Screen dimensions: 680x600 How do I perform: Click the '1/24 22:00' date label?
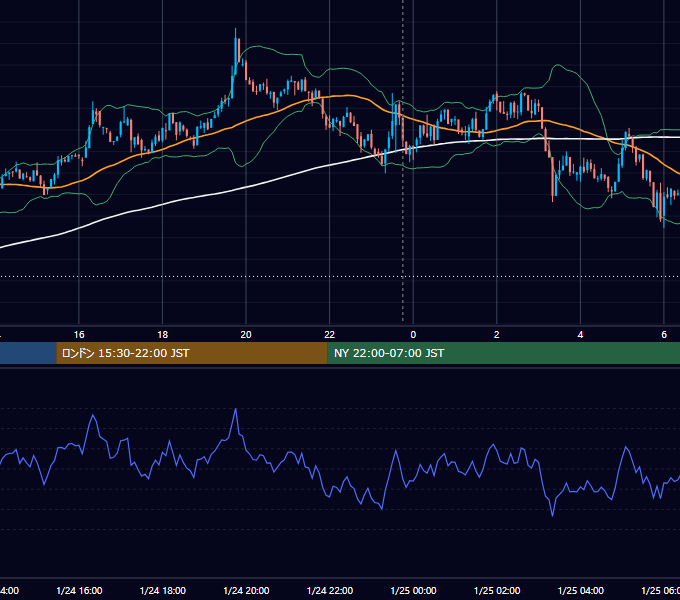coord(330,591)
